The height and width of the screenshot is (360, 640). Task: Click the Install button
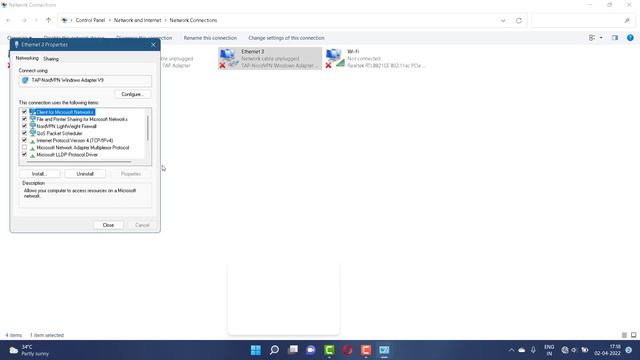coord(40,174)
